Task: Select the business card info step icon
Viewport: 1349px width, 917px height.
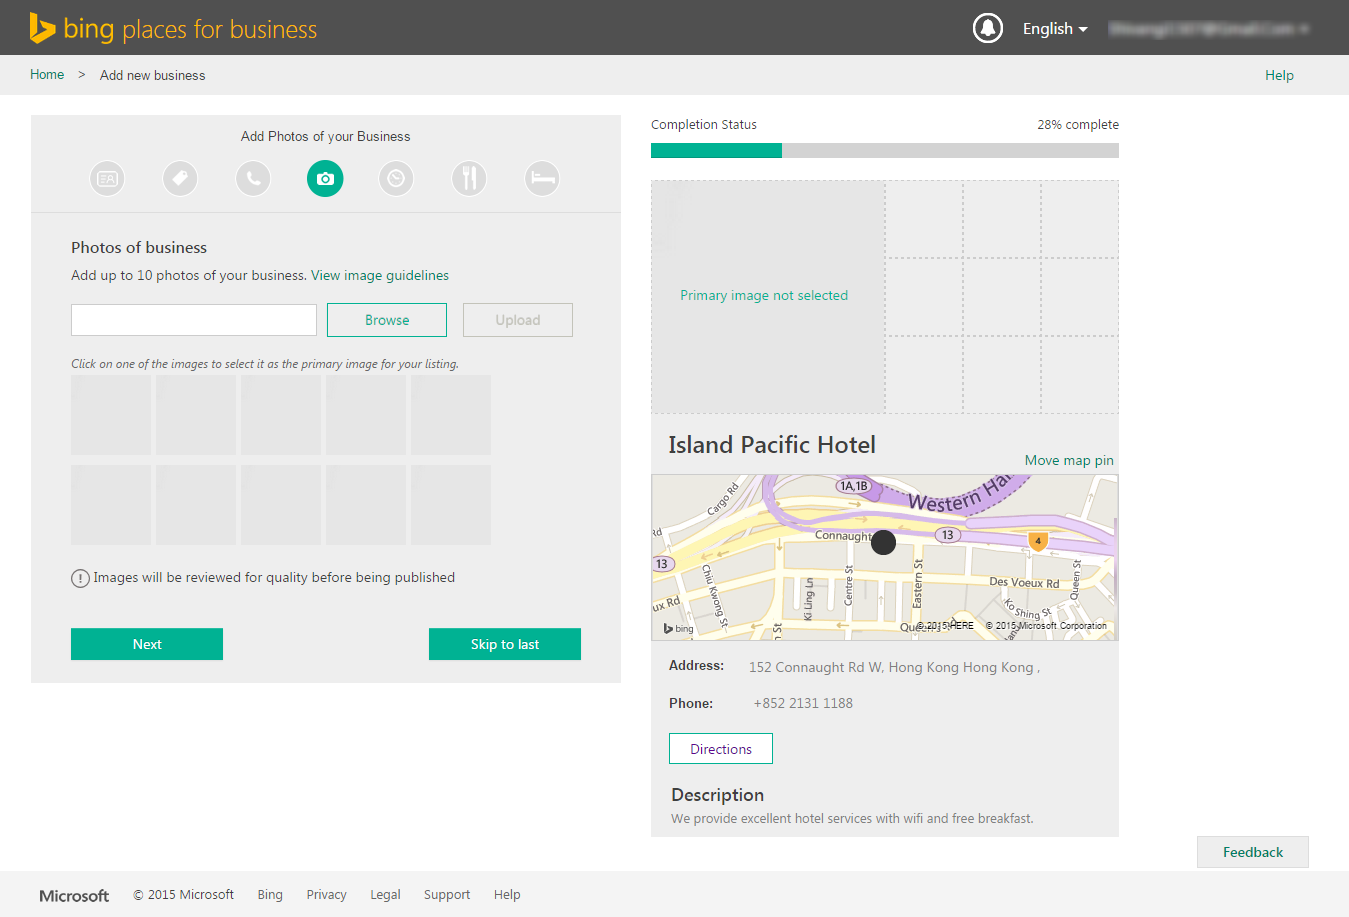Action: coord(107,179)
